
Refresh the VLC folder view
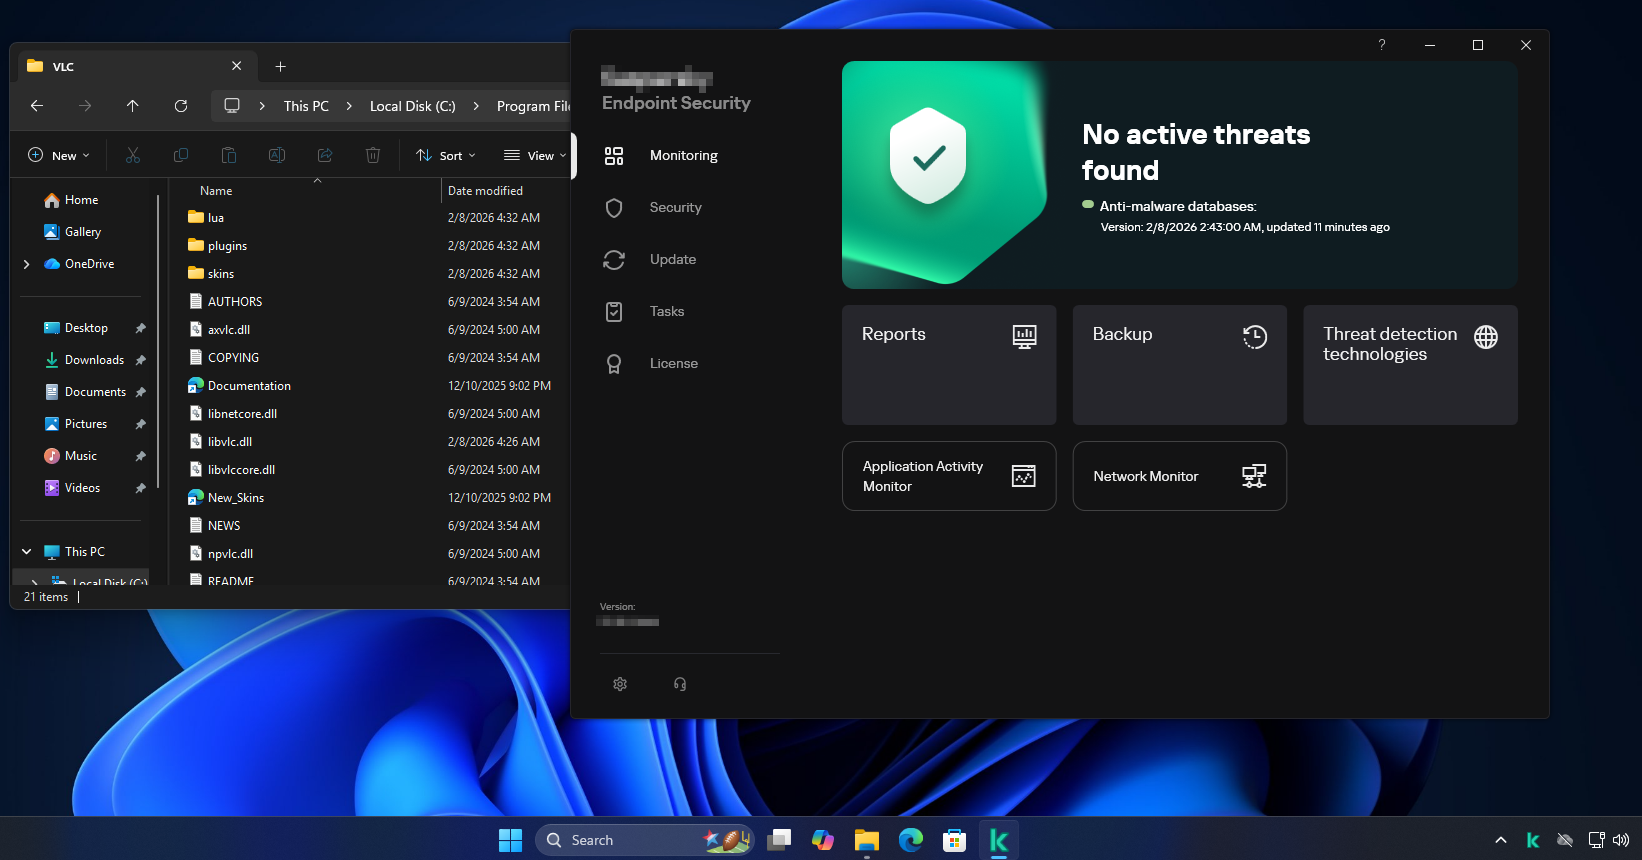tap(181, 106)
